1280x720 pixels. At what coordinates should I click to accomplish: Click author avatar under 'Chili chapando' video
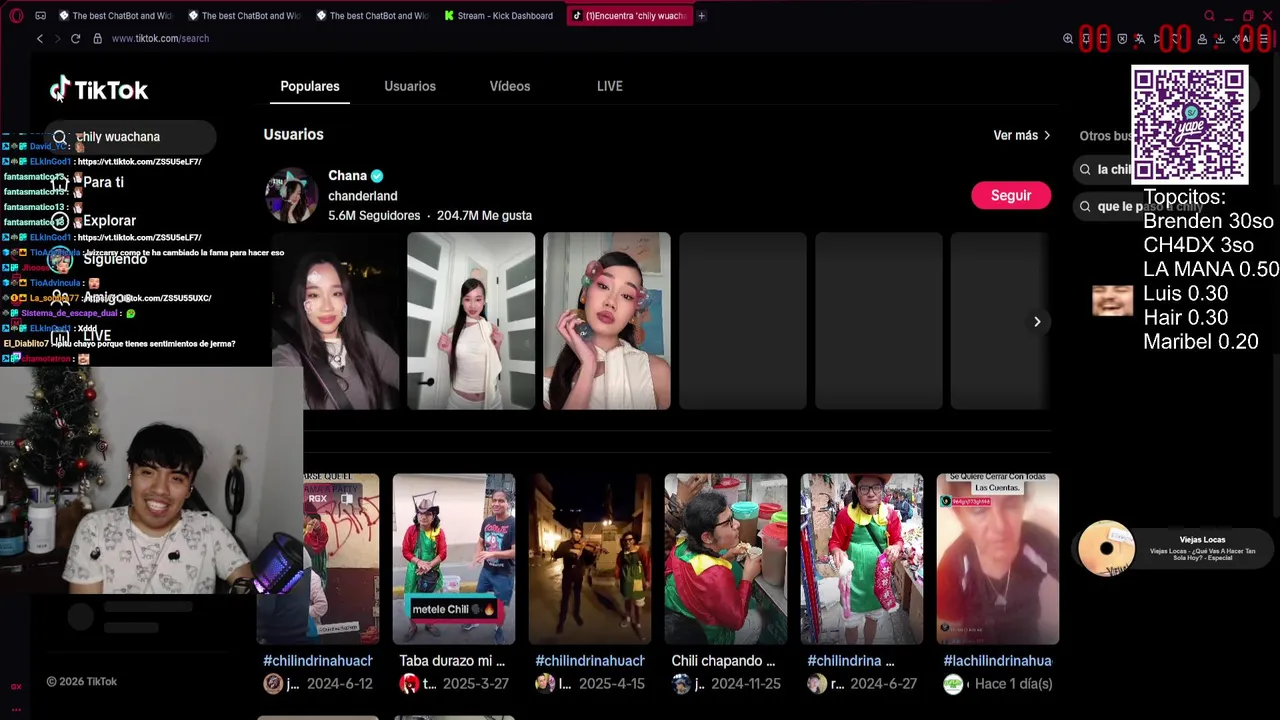pos(681,684)
